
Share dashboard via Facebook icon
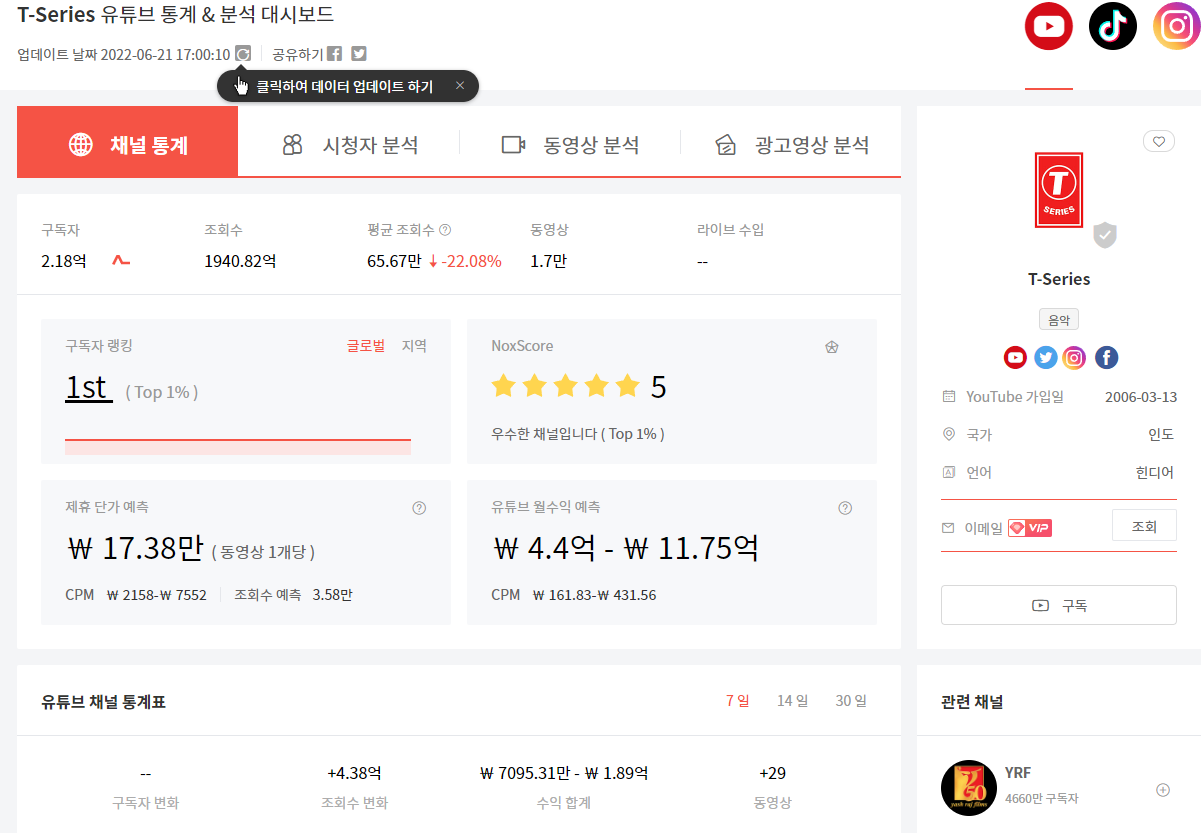pyautogui.click(x=335, y=54)
